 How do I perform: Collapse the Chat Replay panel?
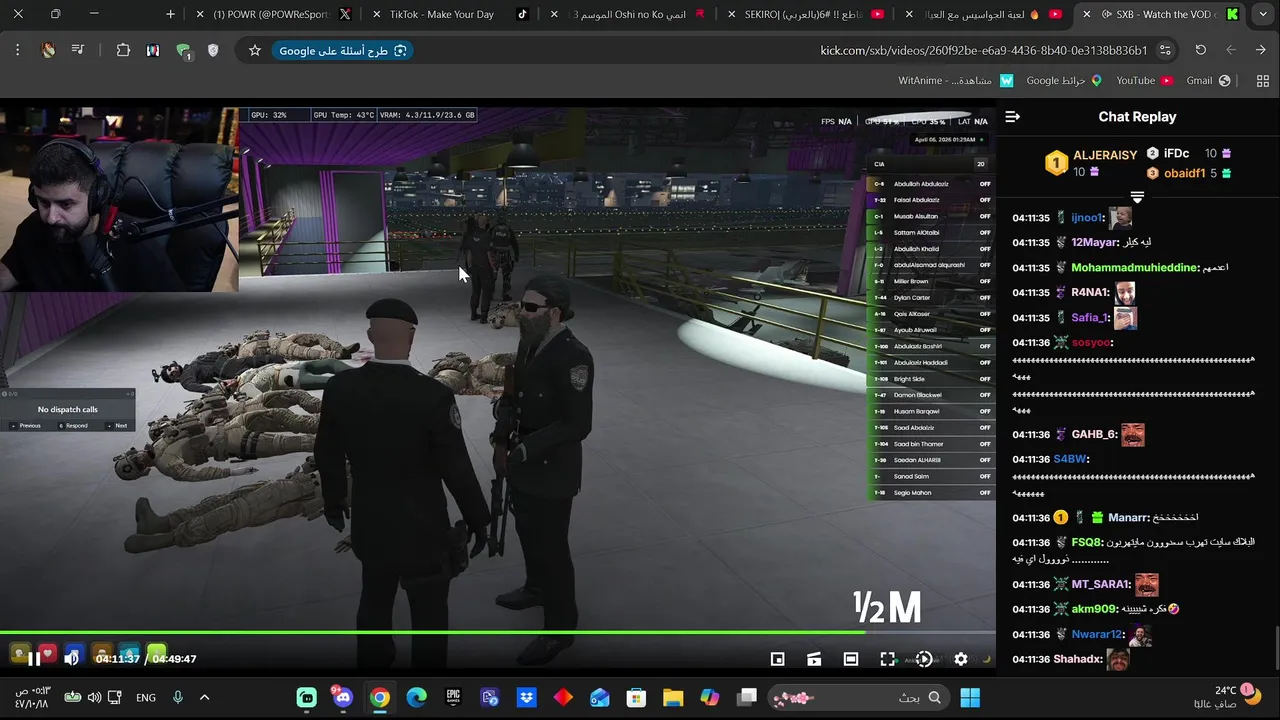click(x=1012, y=117)
